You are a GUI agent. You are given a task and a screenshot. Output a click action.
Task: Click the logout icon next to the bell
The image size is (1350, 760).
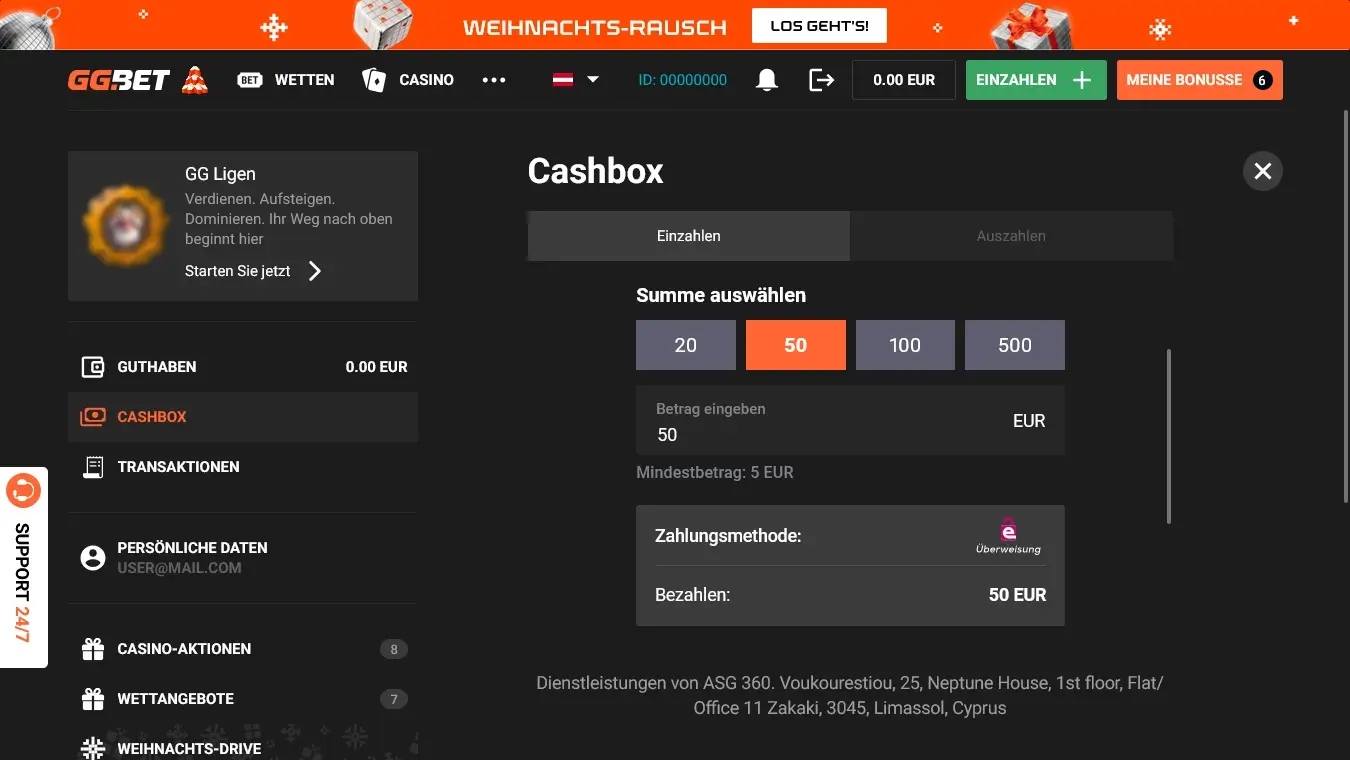point(820,79)
